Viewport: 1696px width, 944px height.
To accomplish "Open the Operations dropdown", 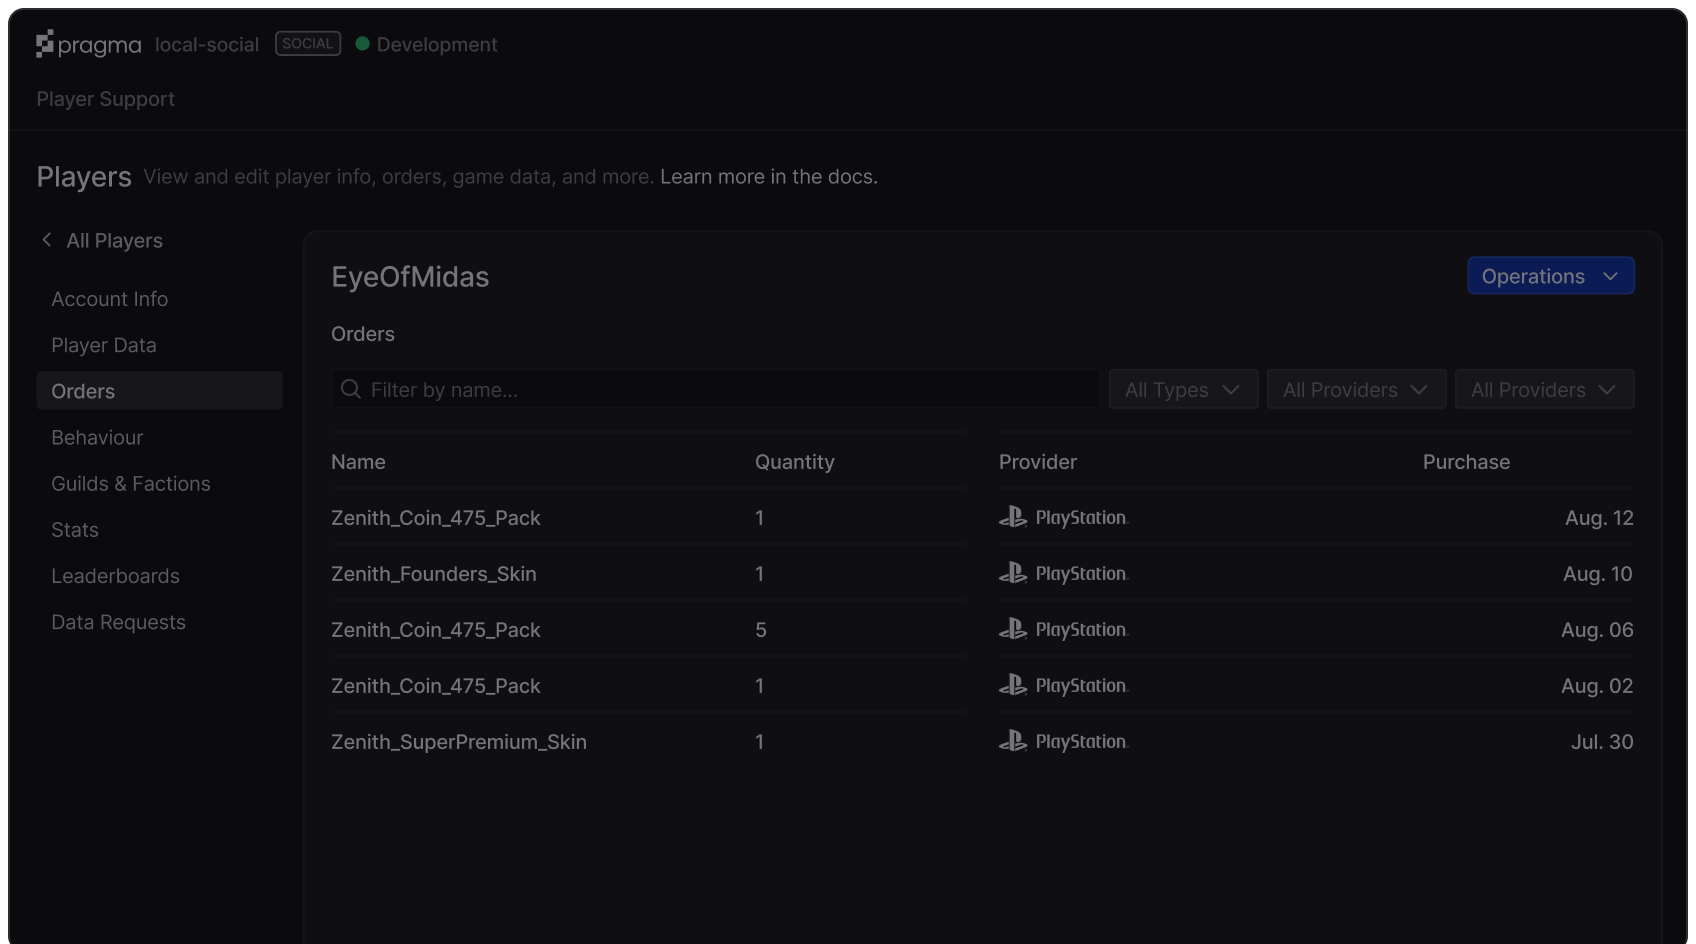I will click(1550, 276).
